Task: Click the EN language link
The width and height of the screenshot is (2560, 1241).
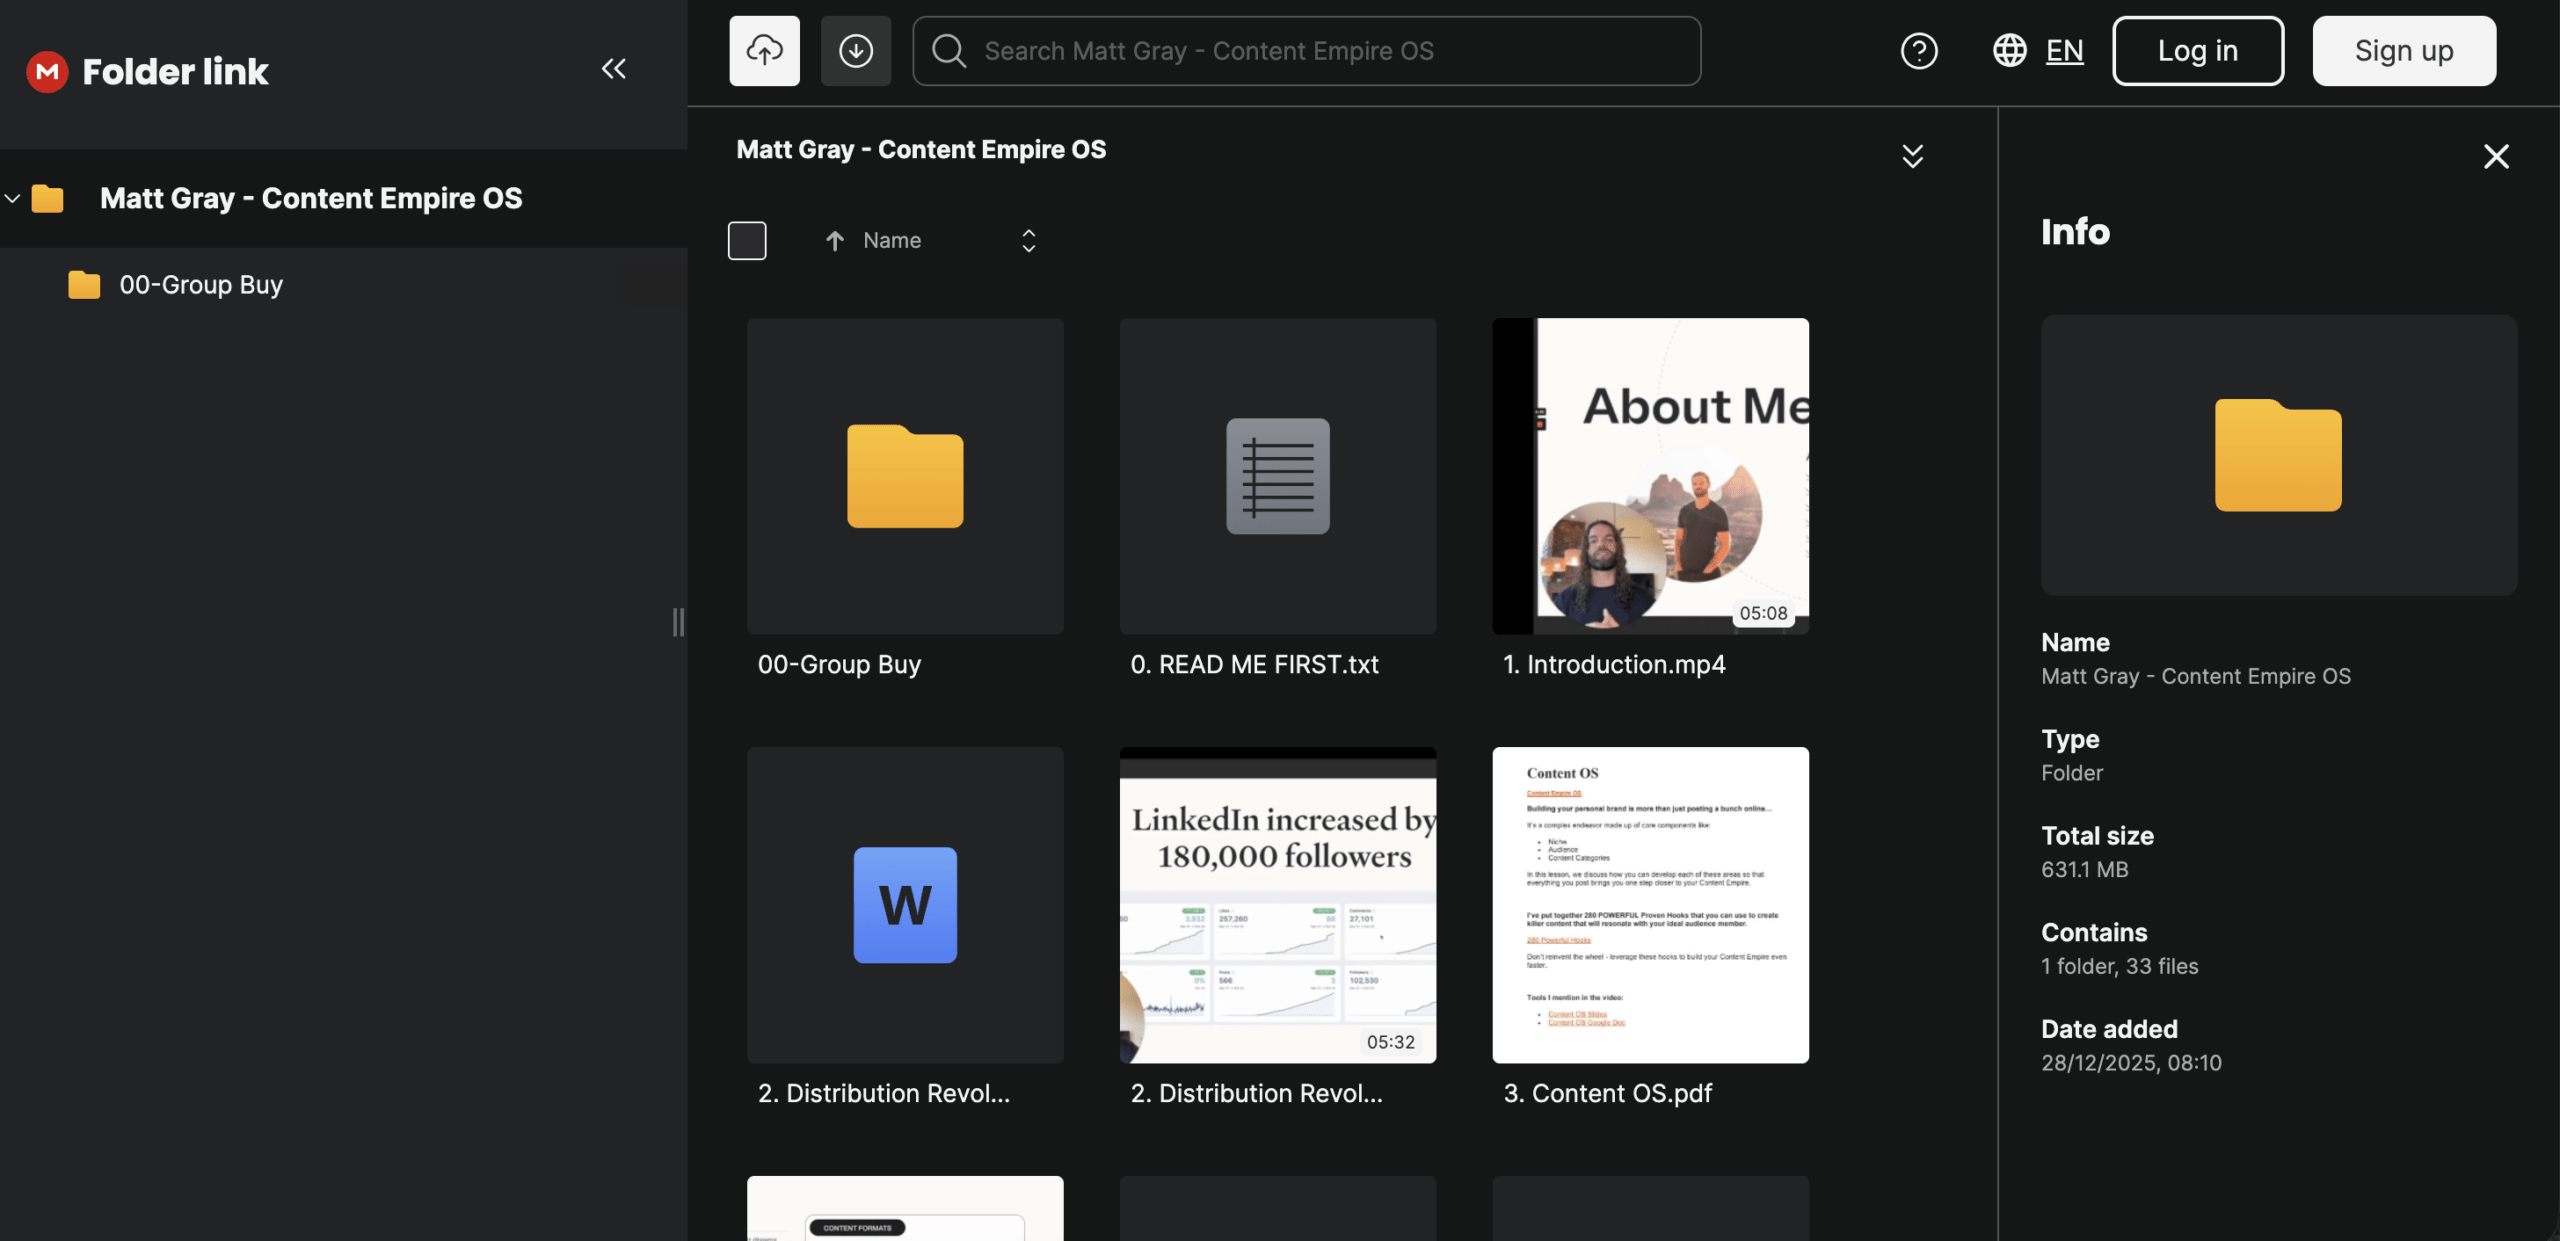Action: 2064,51
